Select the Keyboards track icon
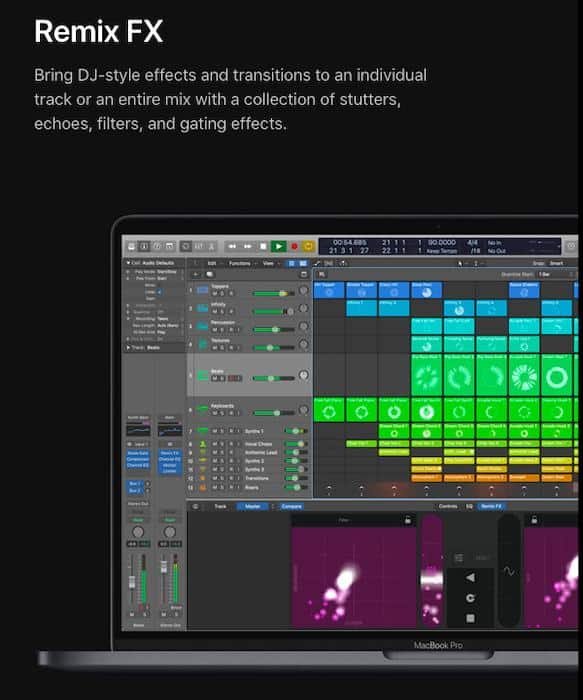The width and height of the screenshot is (583, 700). click(x=203, y=408)
